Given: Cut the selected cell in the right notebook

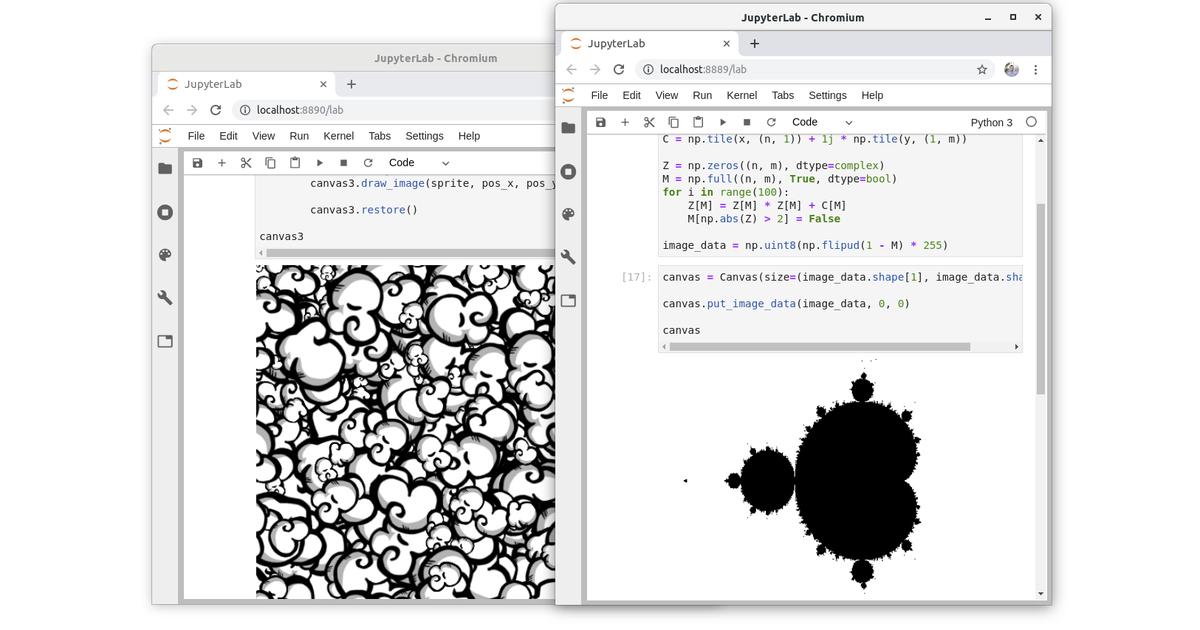Looking at the screenshot, I should [x=649, y=122].
